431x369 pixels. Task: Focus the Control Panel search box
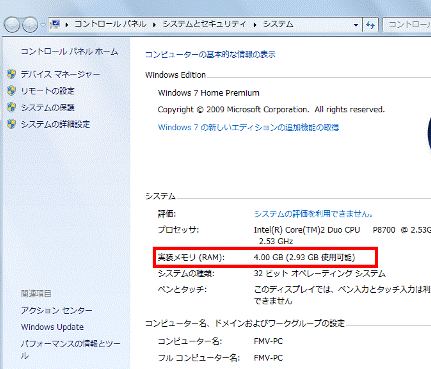coord(407,25)
